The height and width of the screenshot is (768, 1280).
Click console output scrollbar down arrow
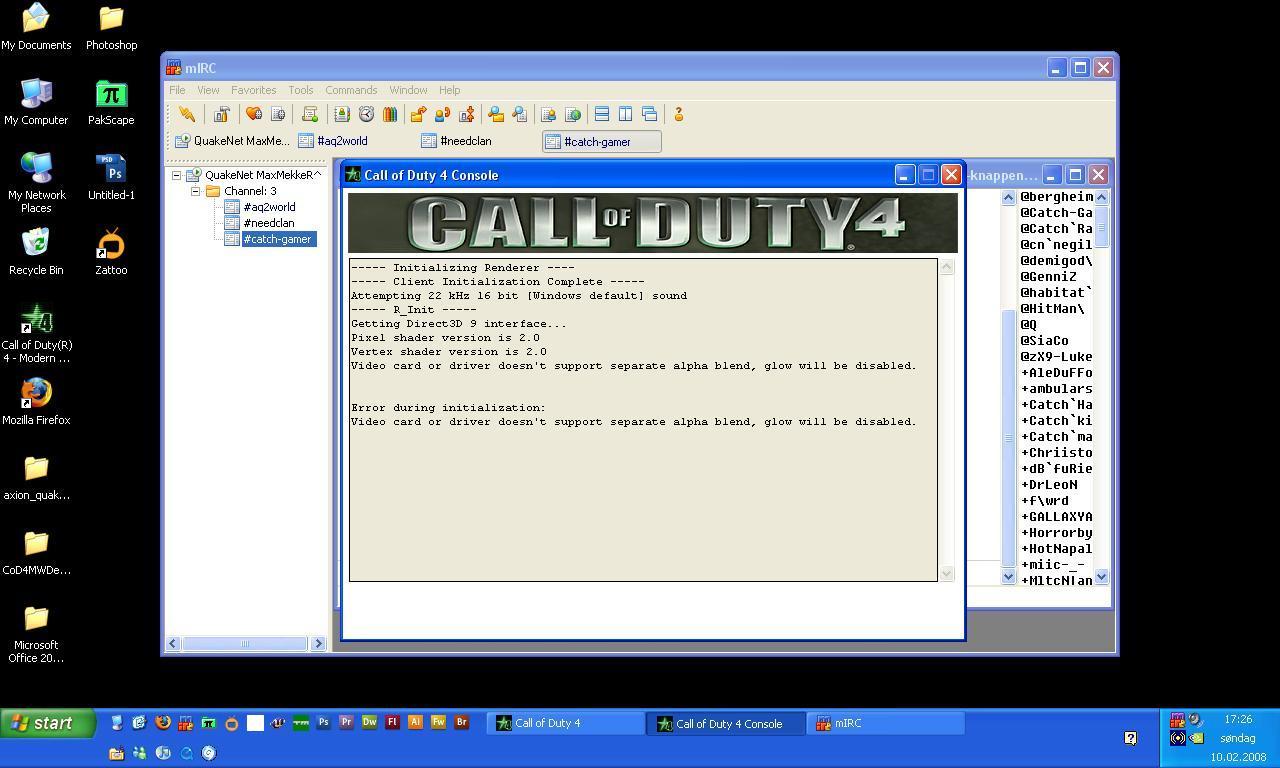coord(947,574)
